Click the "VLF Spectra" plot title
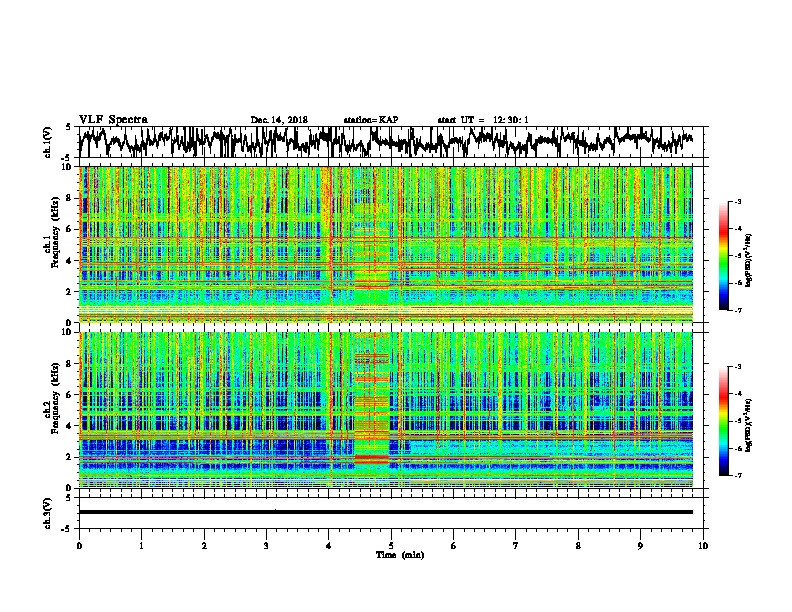The image size is (792, 612). pos(113,120)
